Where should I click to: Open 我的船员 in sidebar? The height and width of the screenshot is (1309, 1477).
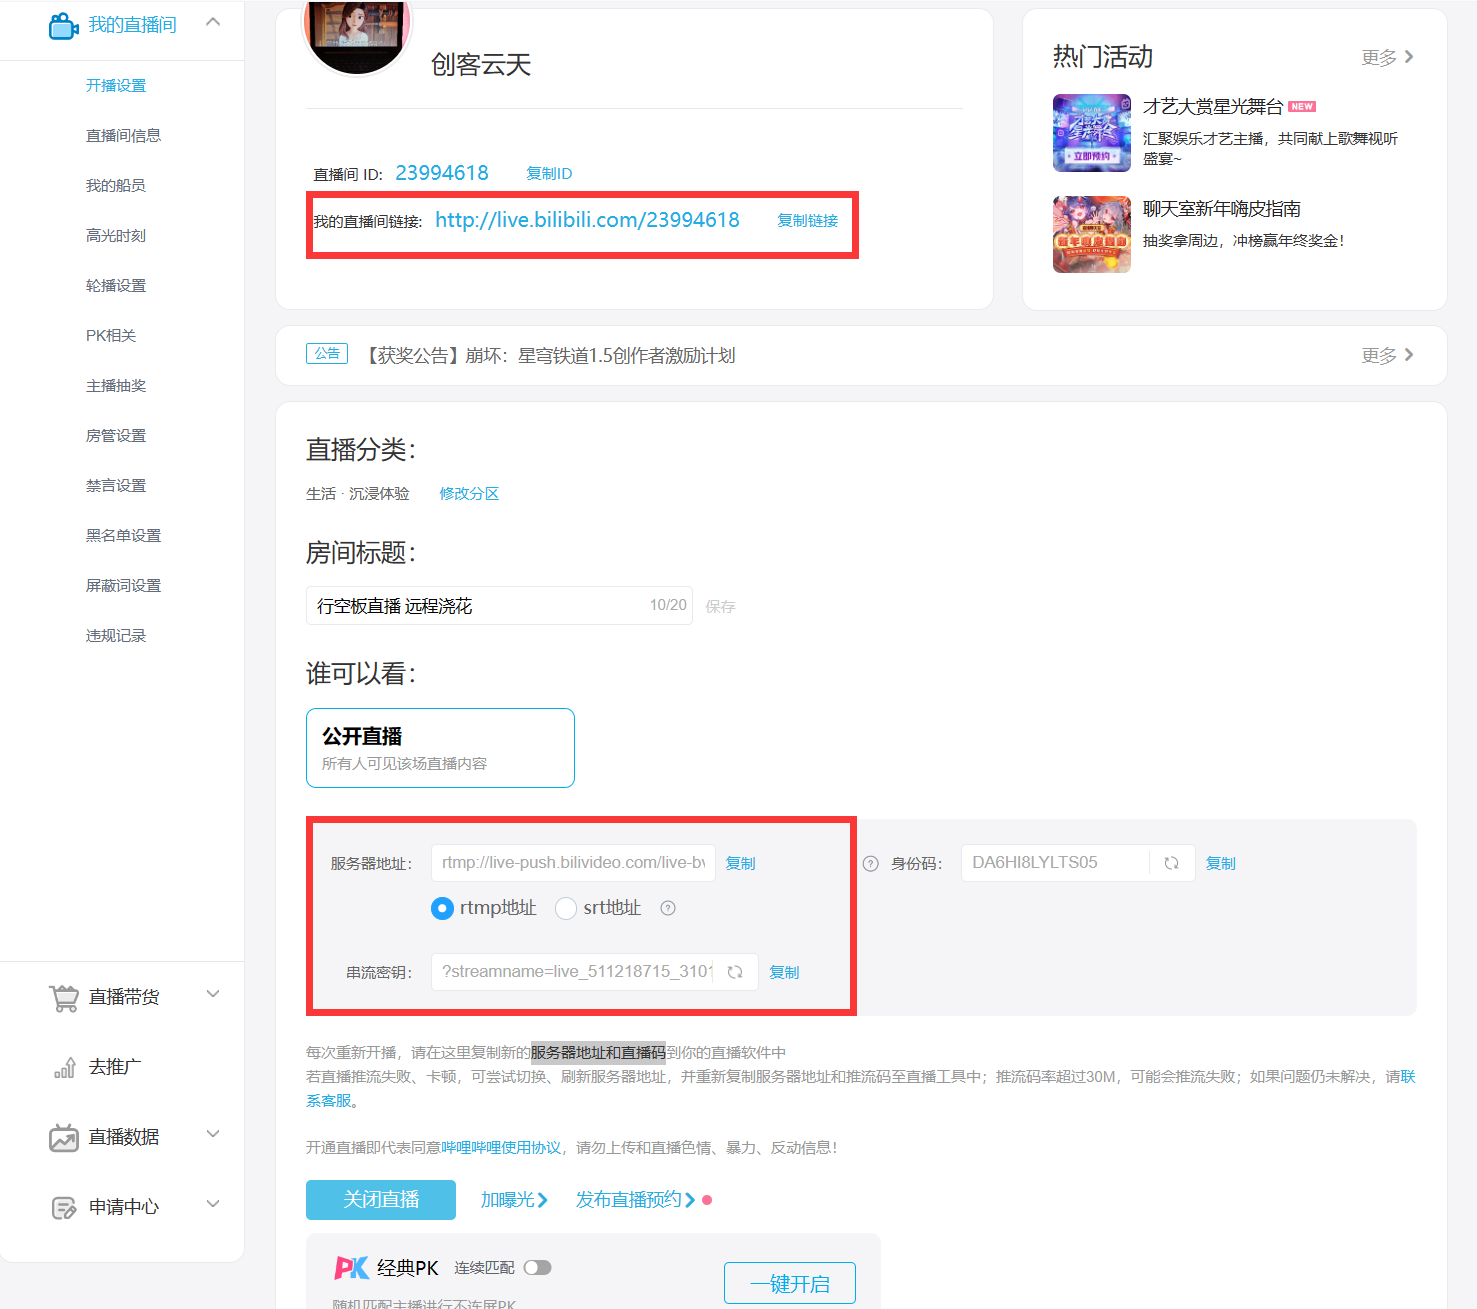pyautogui.click(x=116, y=185)
